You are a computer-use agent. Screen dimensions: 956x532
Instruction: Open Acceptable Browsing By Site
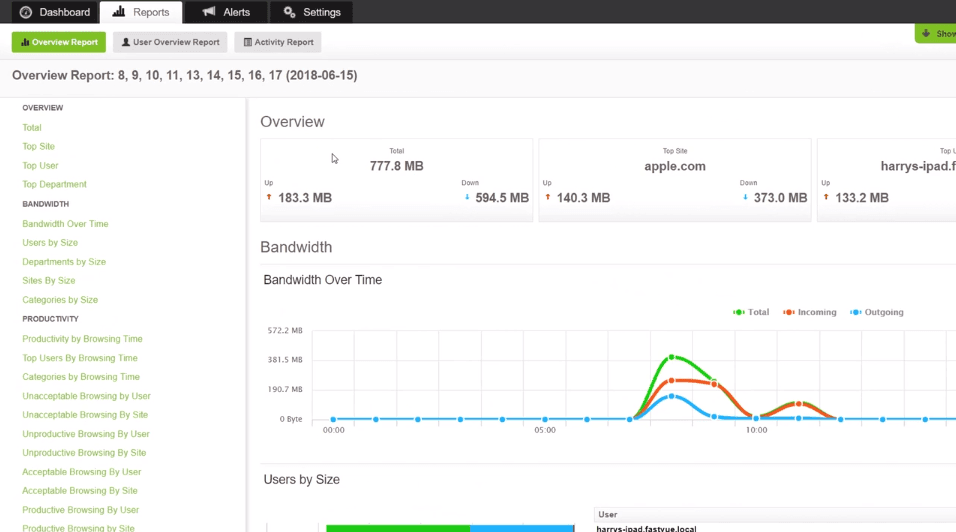(80, 491)
